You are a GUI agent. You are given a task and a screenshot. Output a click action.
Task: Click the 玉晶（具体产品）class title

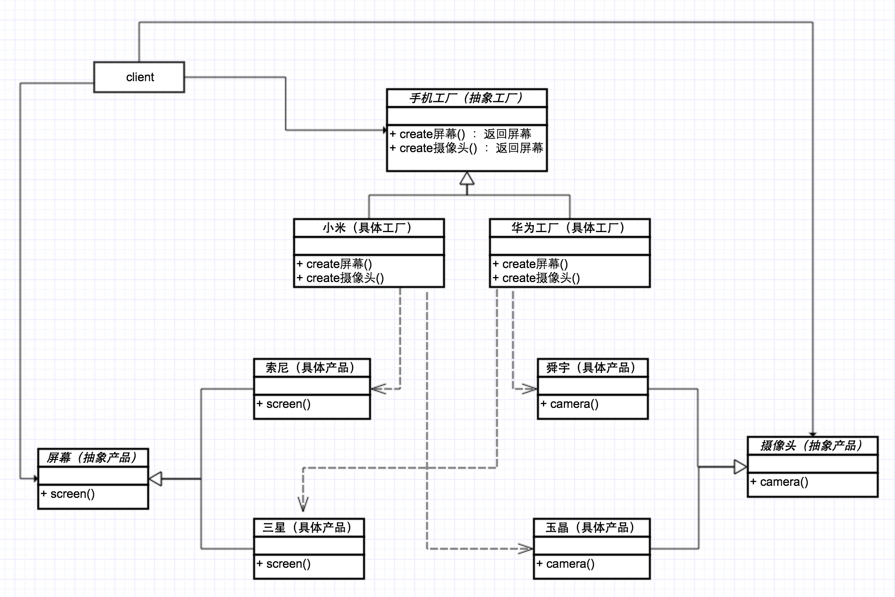591,527
